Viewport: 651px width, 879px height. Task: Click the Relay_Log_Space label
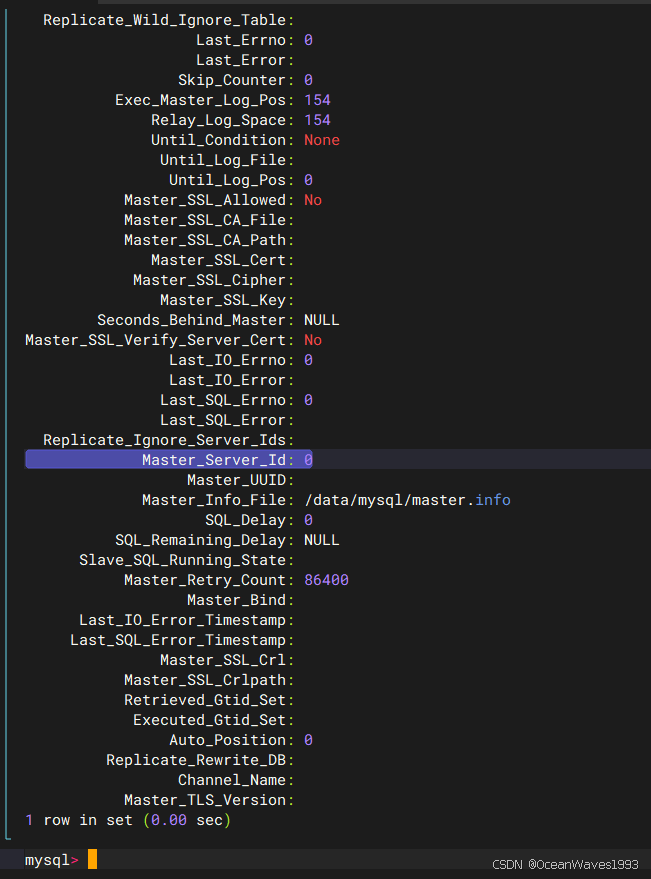[219, 120]
